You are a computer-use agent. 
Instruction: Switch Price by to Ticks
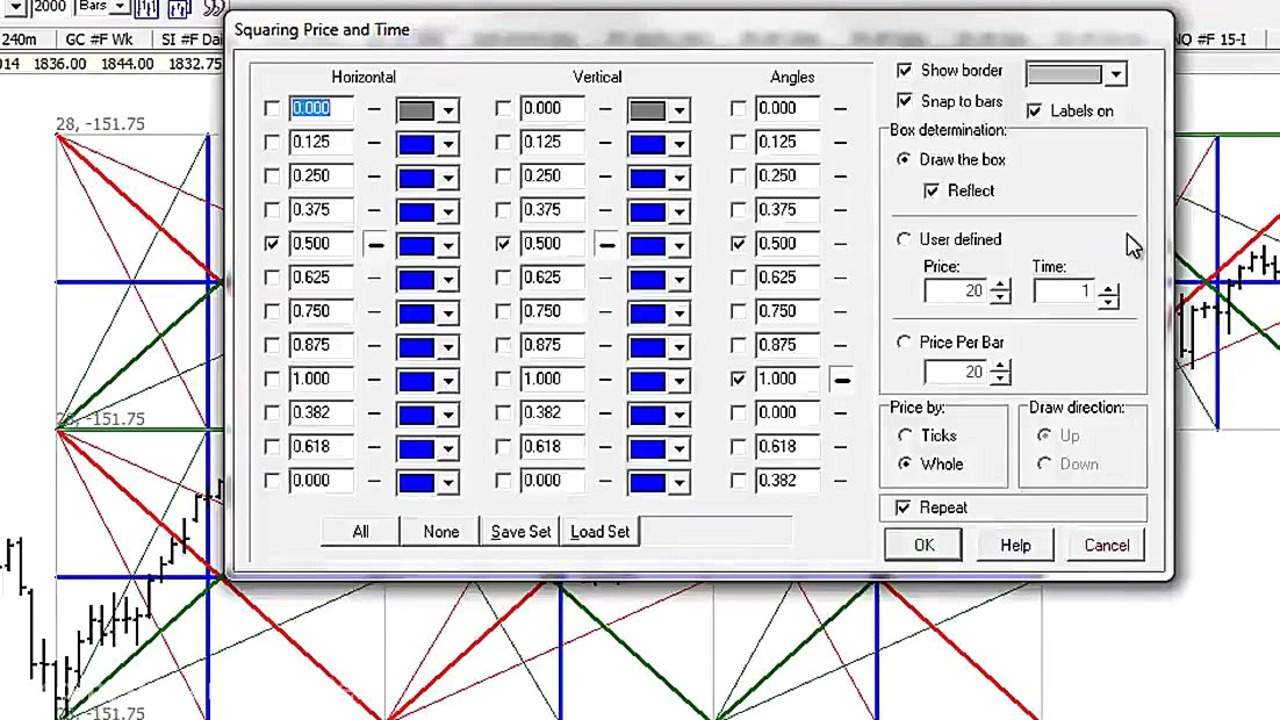[x=906, y=435]
